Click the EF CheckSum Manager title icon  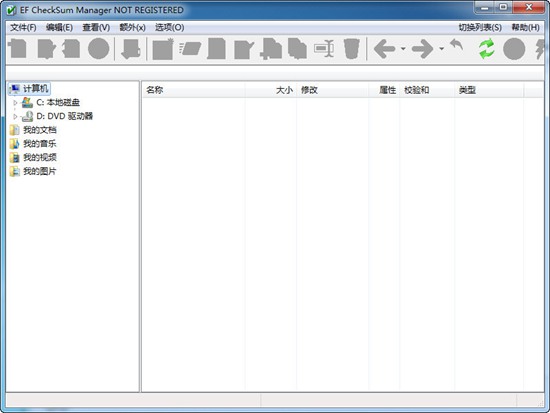tap(11, 10)
